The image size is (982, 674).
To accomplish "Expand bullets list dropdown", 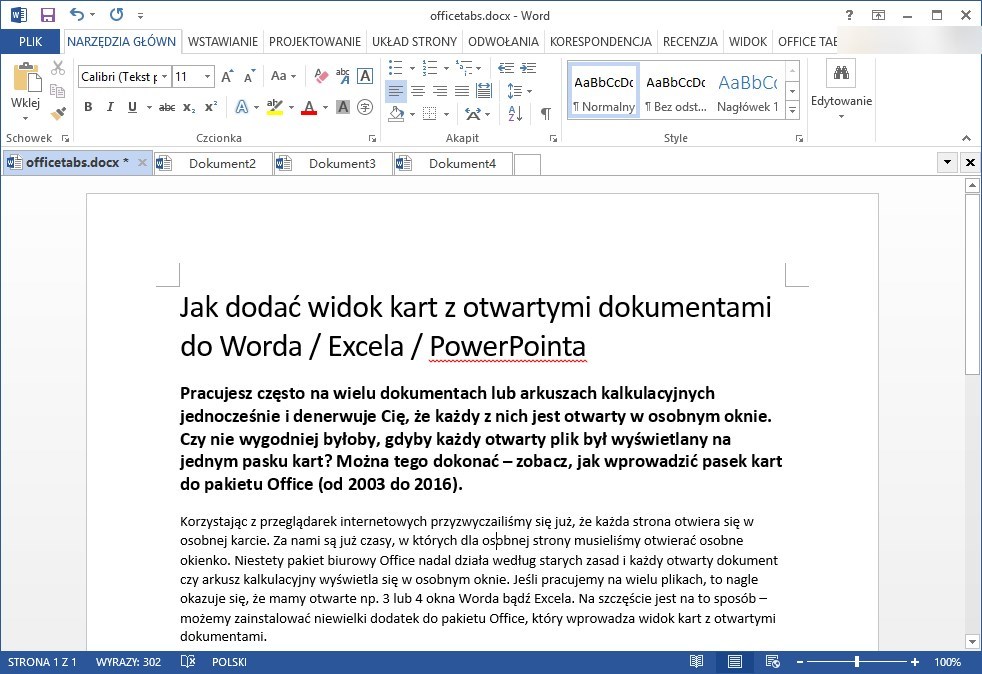I will [412, 68].
